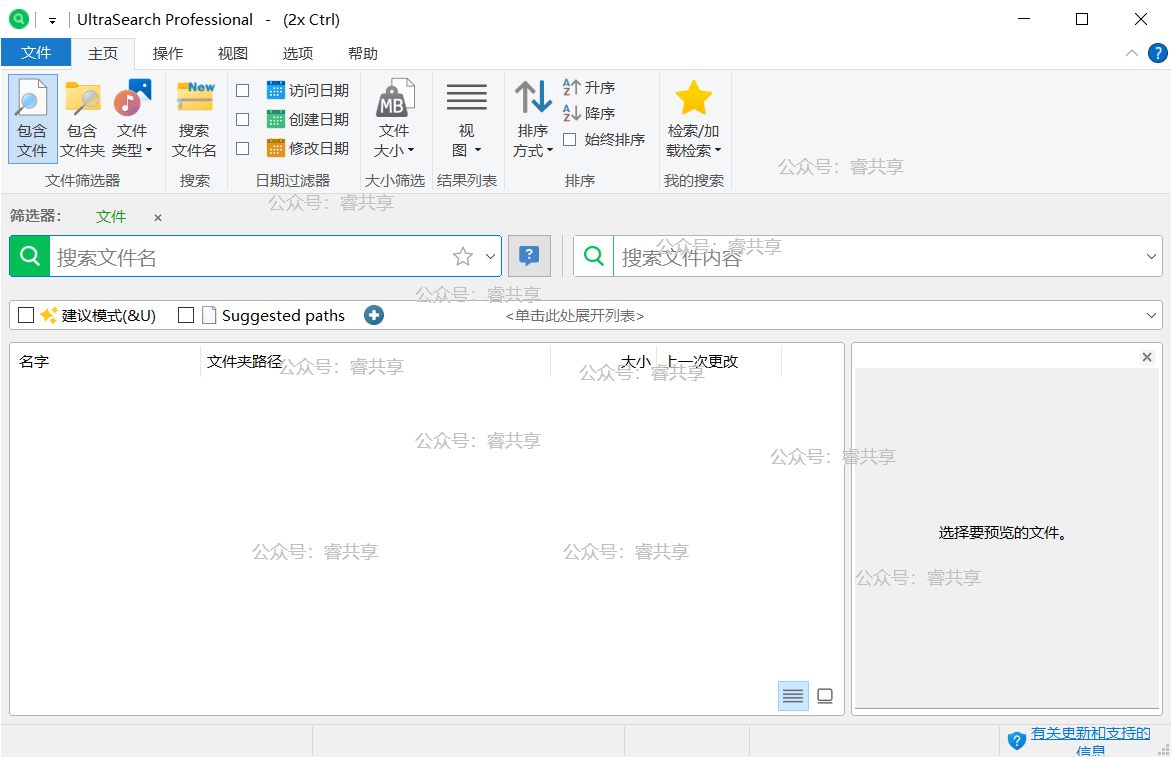Click the favorites star in filename search box
Viewport: 1172px width, 758px height.
click(462, 257)
